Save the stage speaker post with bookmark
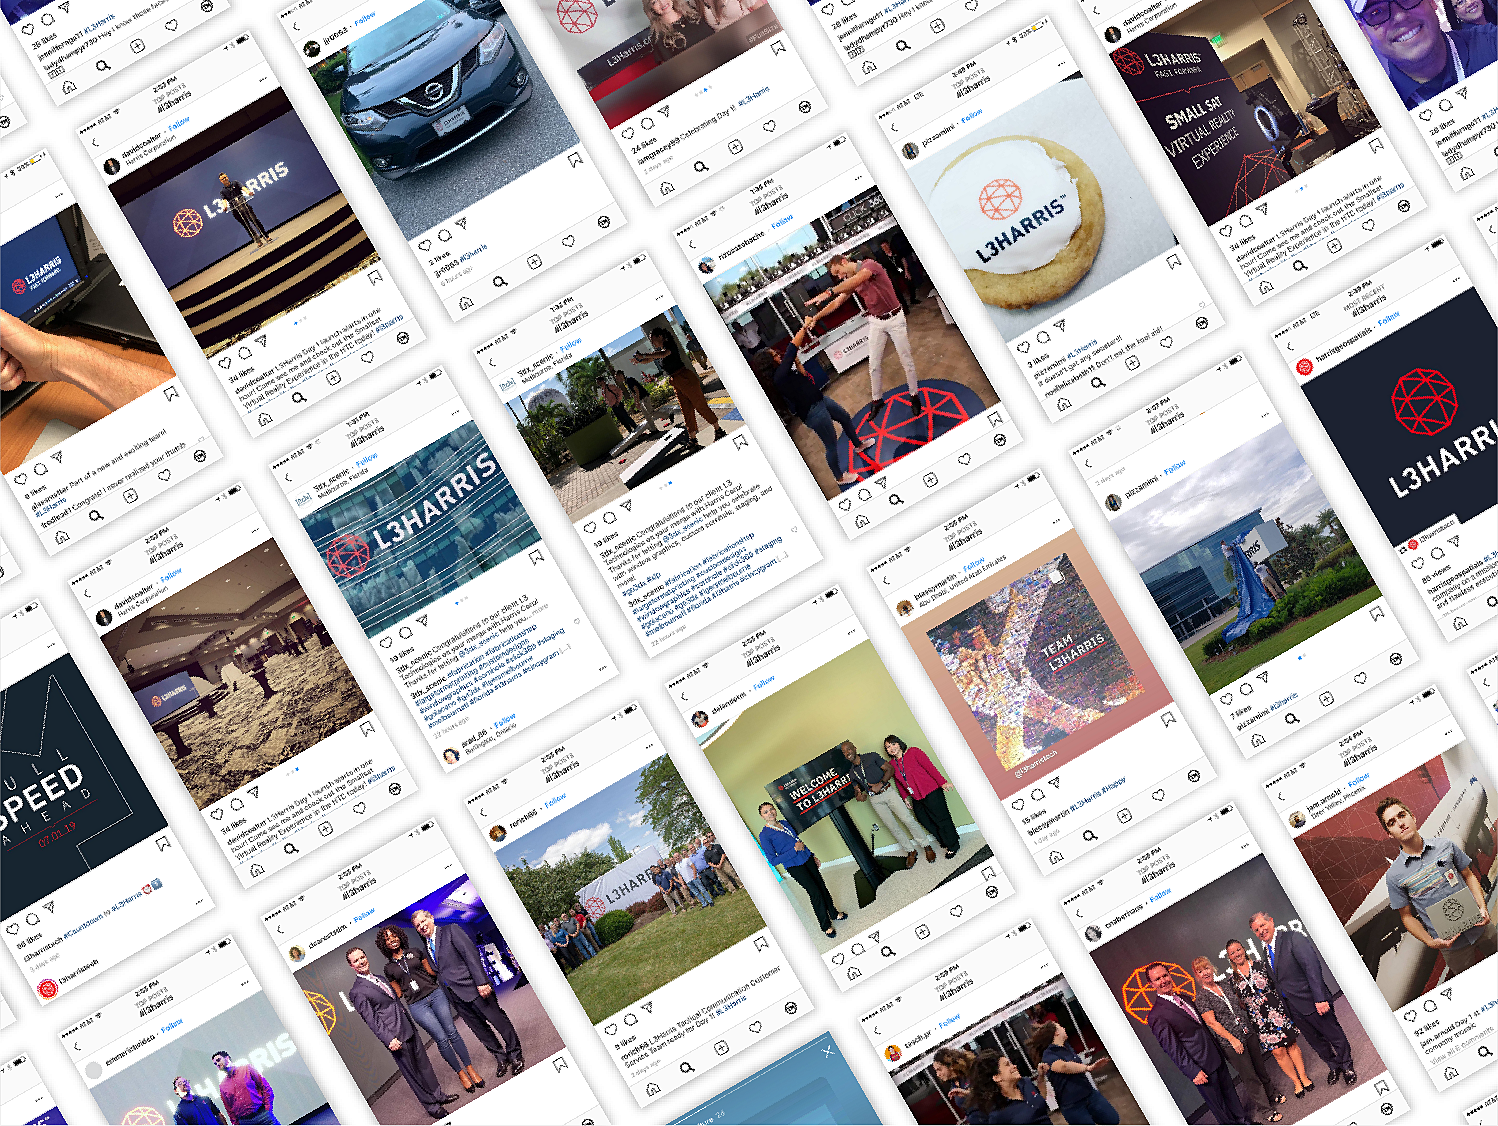1498x1126 pixels. pyautogui.click(x=375, y=276)
